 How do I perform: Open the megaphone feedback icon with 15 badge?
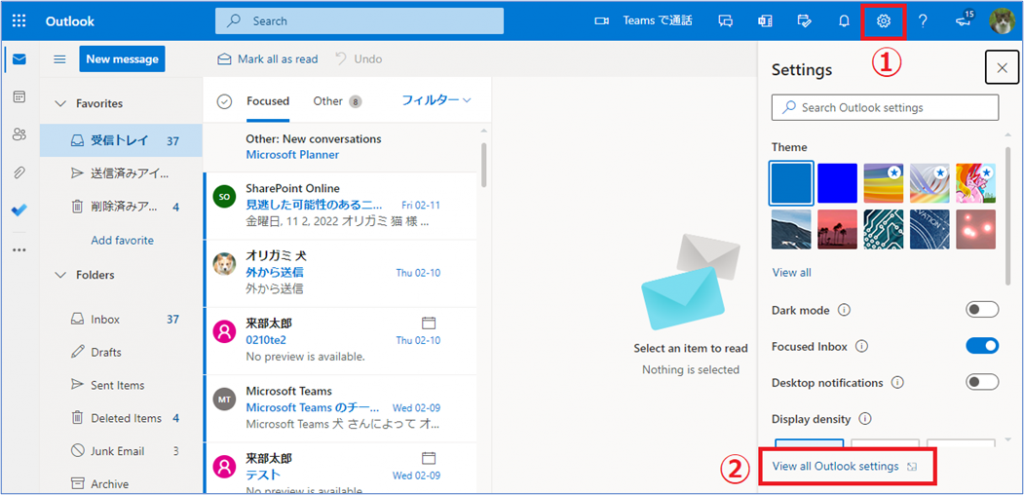click(x=963, y=21)
